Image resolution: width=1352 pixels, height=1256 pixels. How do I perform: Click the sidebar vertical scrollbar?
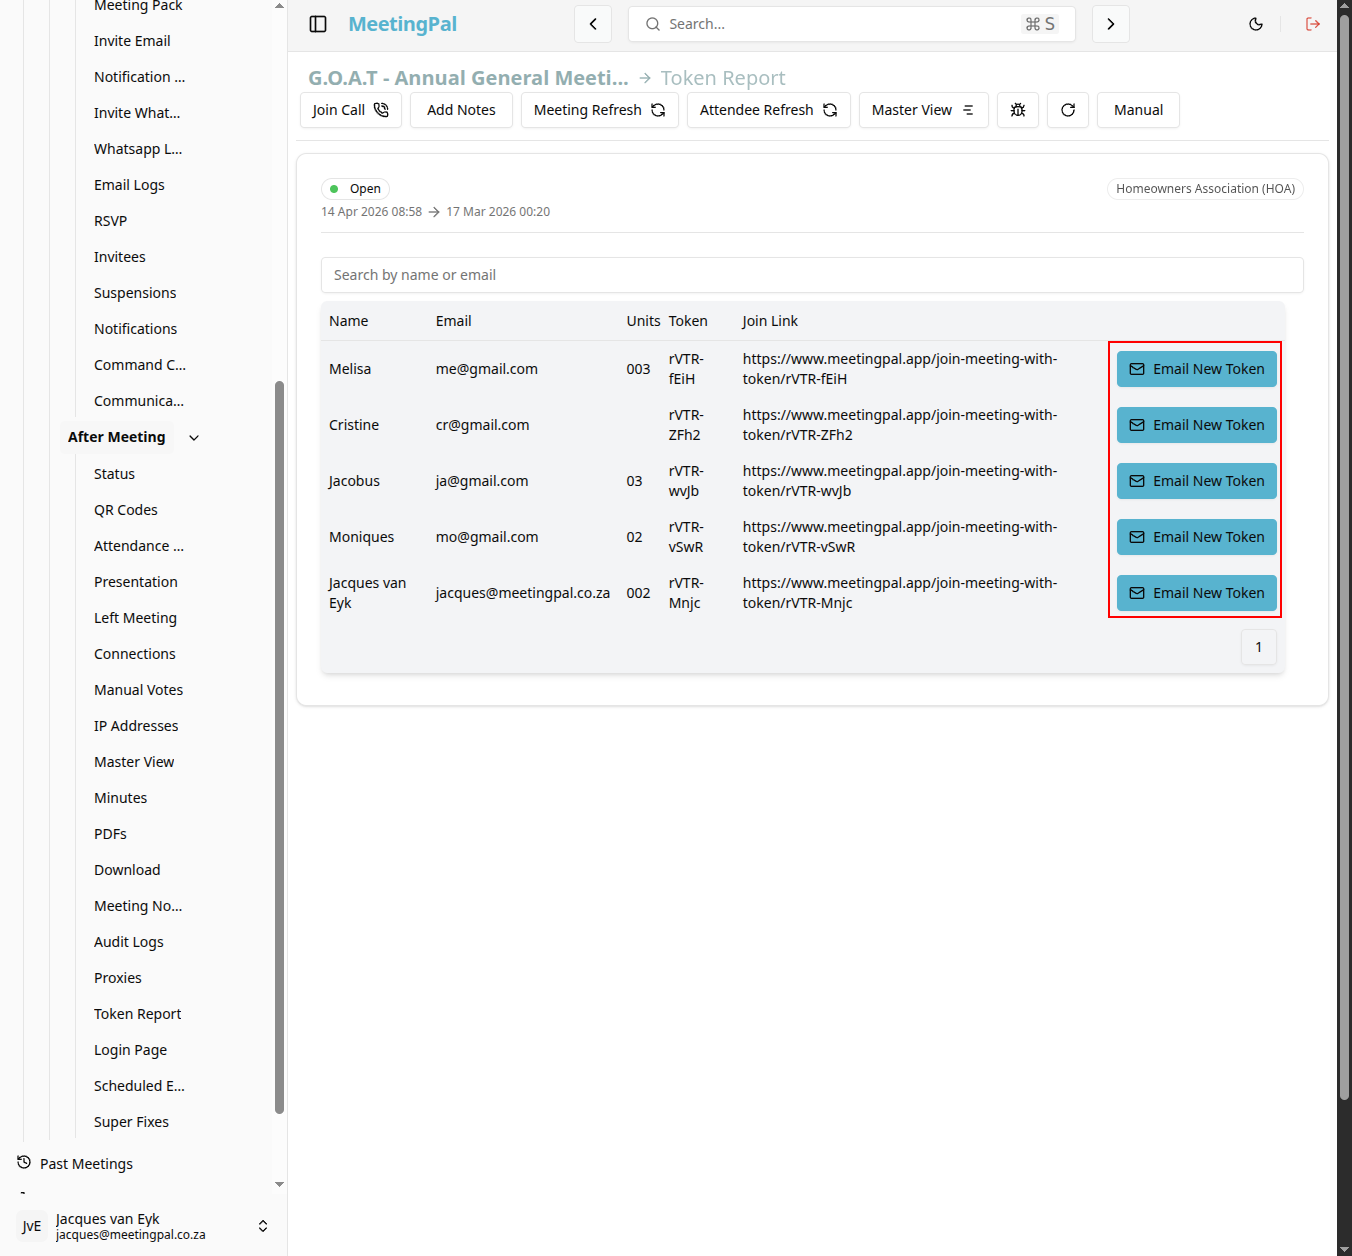[x=280, y=746]
